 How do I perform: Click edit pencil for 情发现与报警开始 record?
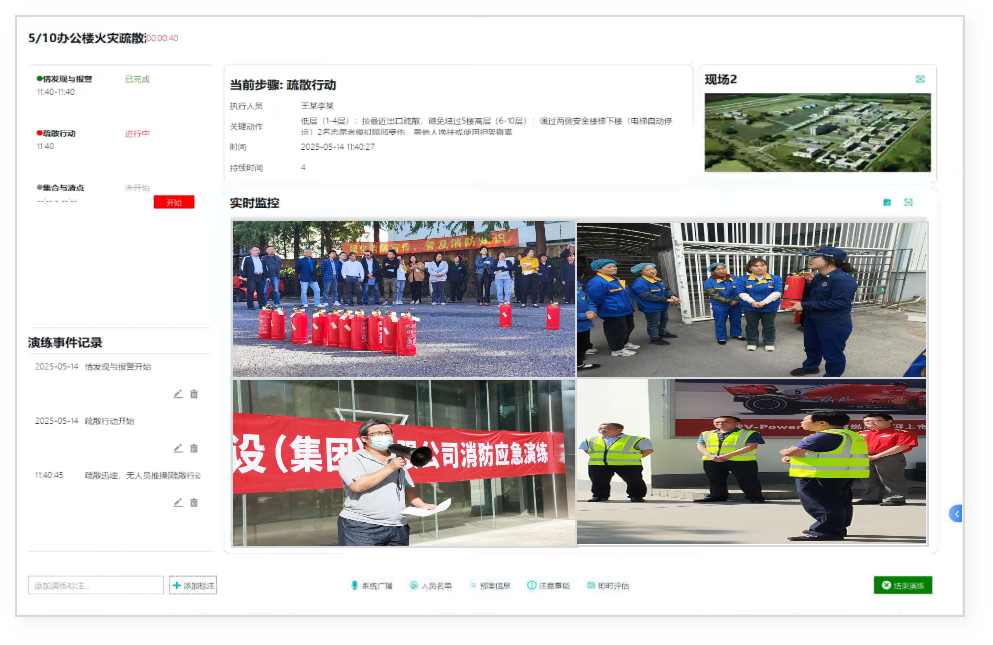click(x=178, y=394)
